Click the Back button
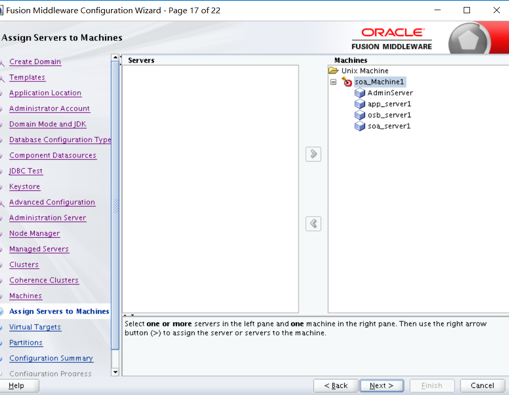The width and height of the screenshot is (509, 395). 336,386
